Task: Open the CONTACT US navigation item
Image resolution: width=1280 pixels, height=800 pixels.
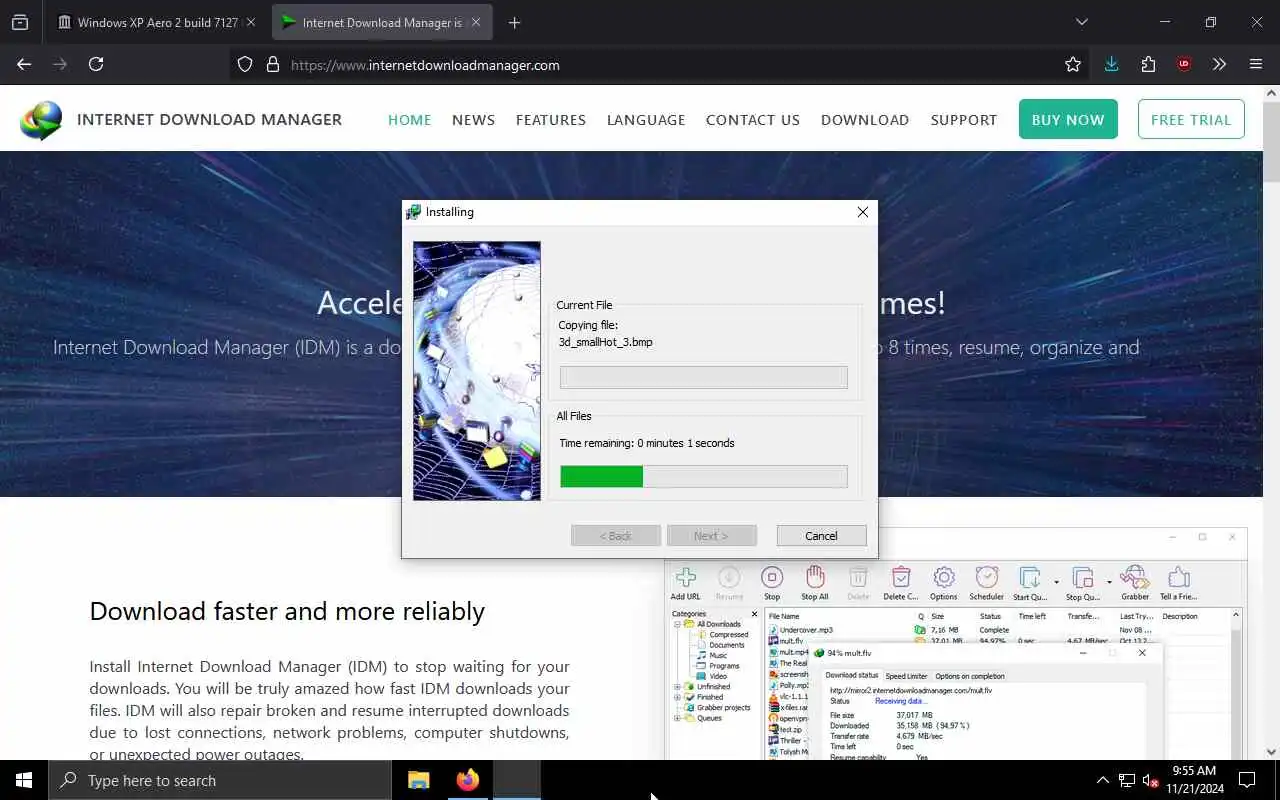Action: click(753, 119)
